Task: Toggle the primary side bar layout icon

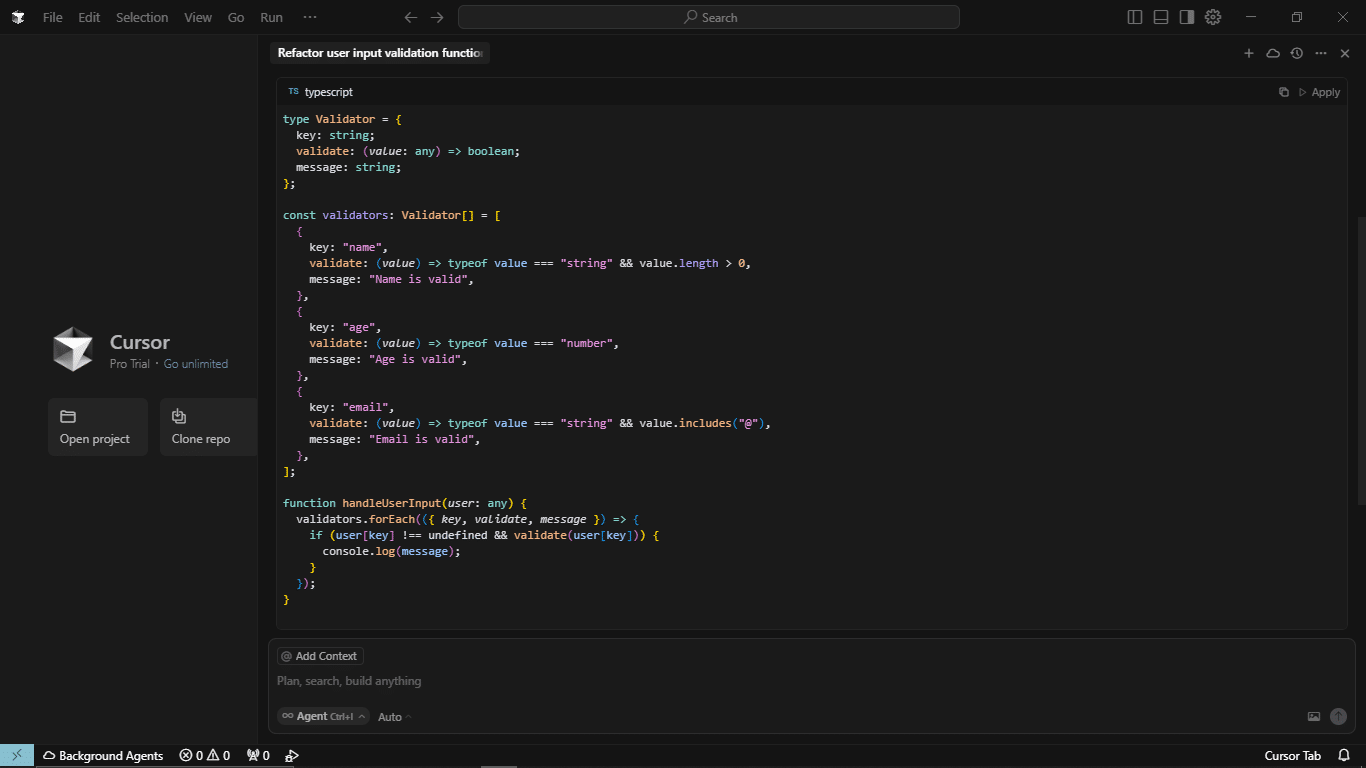Action: coord(1135,17)
